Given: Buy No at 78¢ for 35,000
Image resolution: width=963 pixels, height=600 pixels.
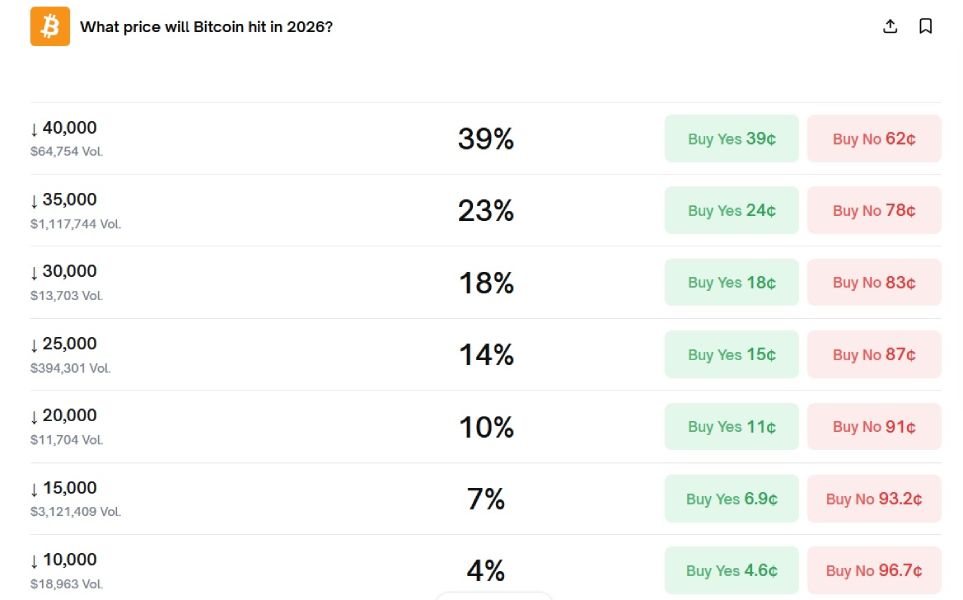Looking at the screenshot, I should click(874, 210).
